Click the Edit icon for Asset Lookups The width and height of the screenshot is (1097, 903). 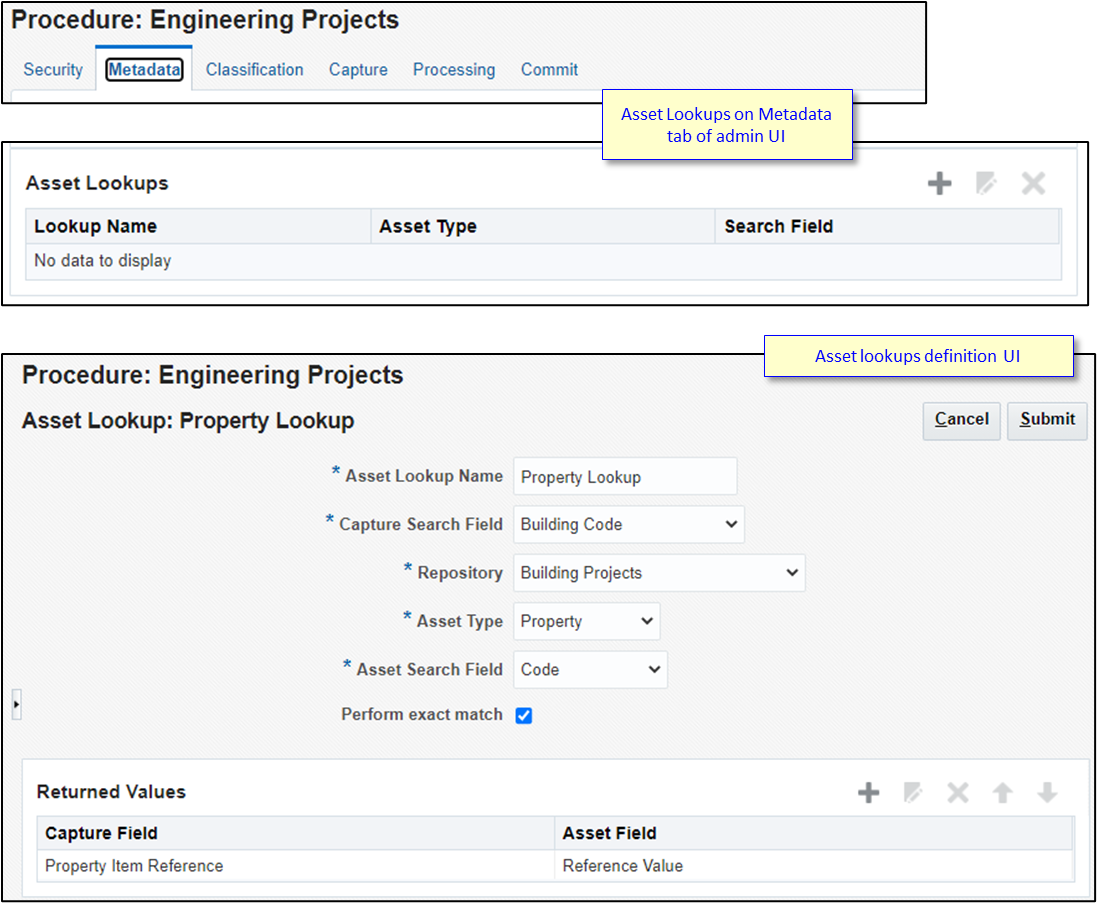point(986,183)
